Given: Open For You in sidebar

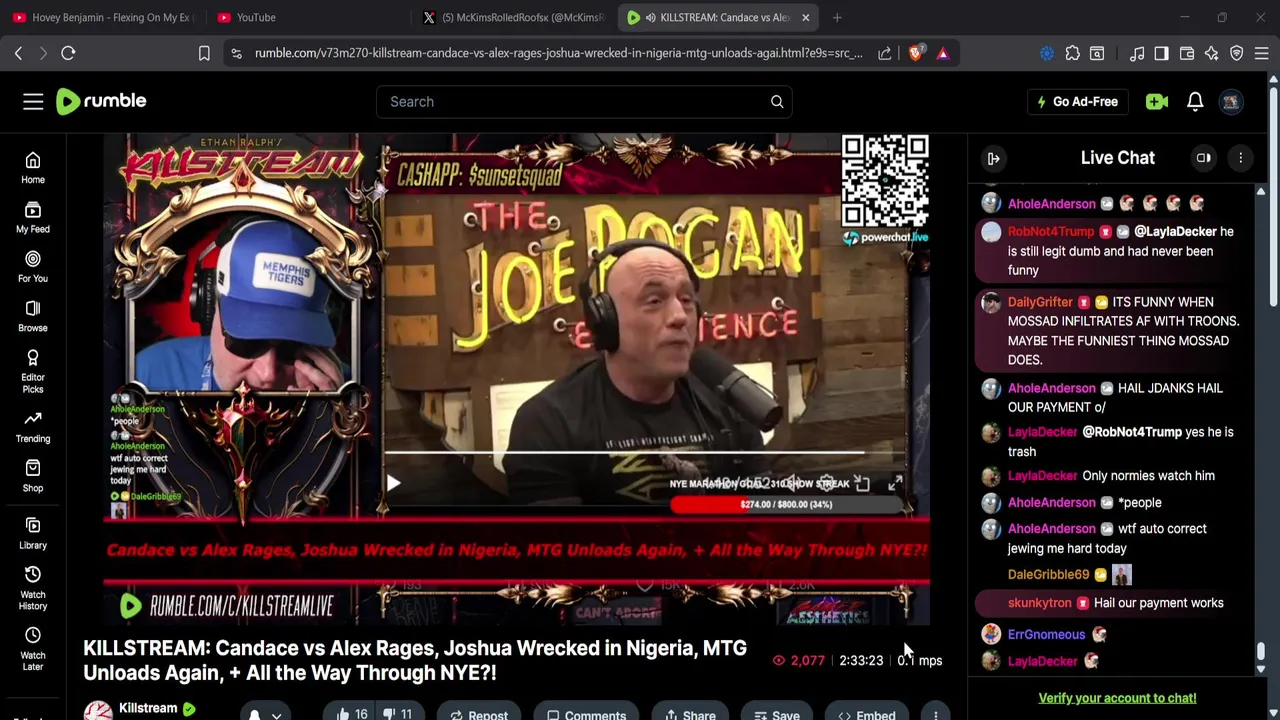Looking at the screenshot, I should [33, 267].
